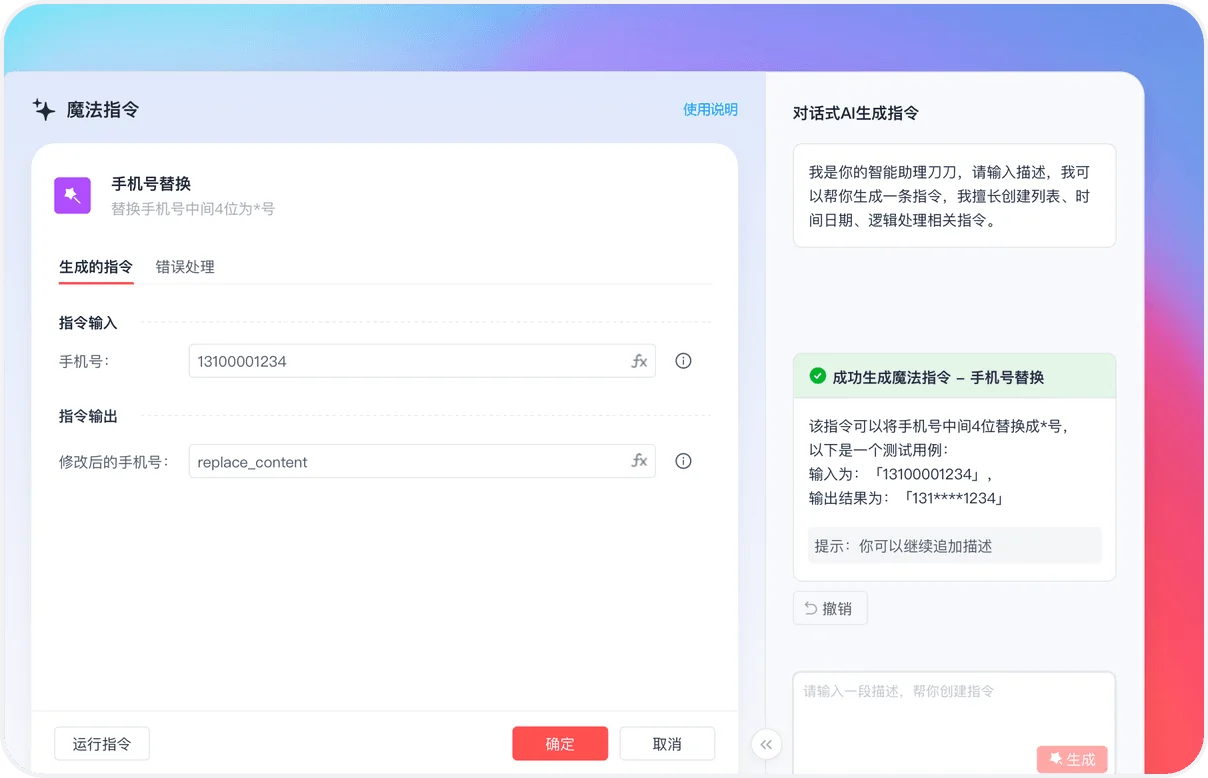Viewport: 1208px width, 778px height.
Task: Click the phone number input containing 13100001234
Action: [400, 361]
